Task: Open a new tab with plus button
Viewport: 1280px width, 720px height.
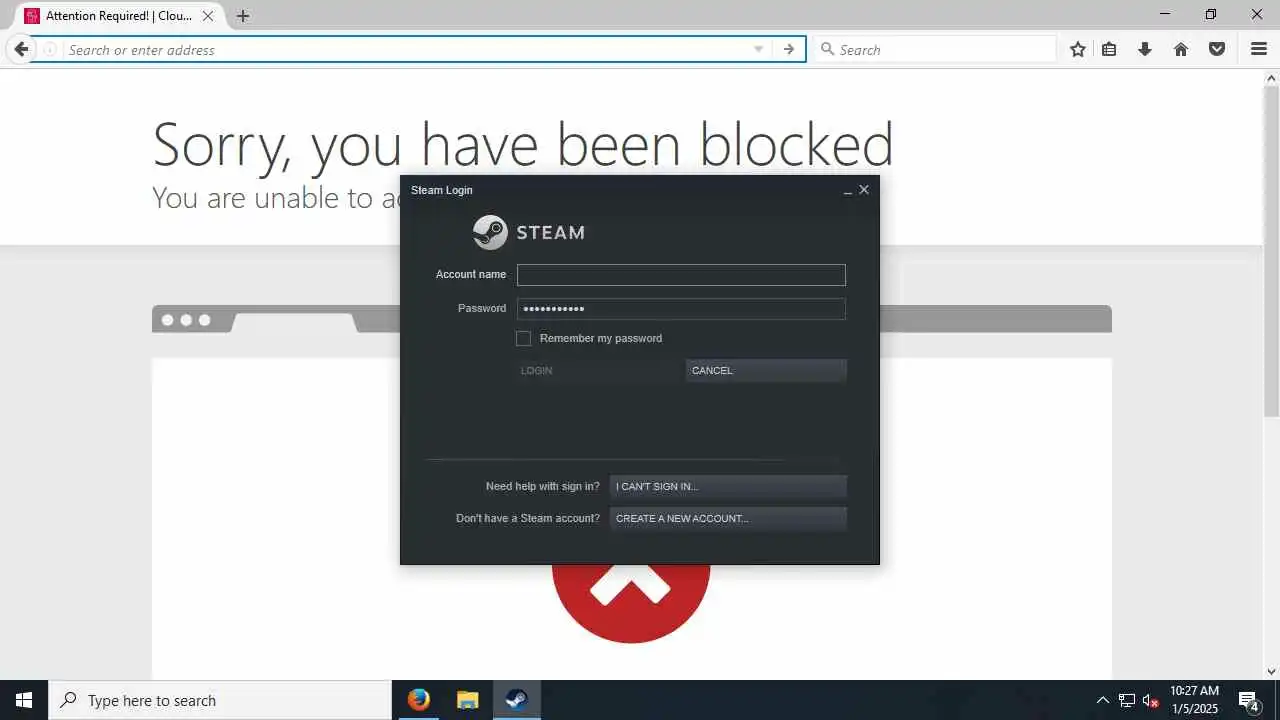Action: [x=243, y=16]
